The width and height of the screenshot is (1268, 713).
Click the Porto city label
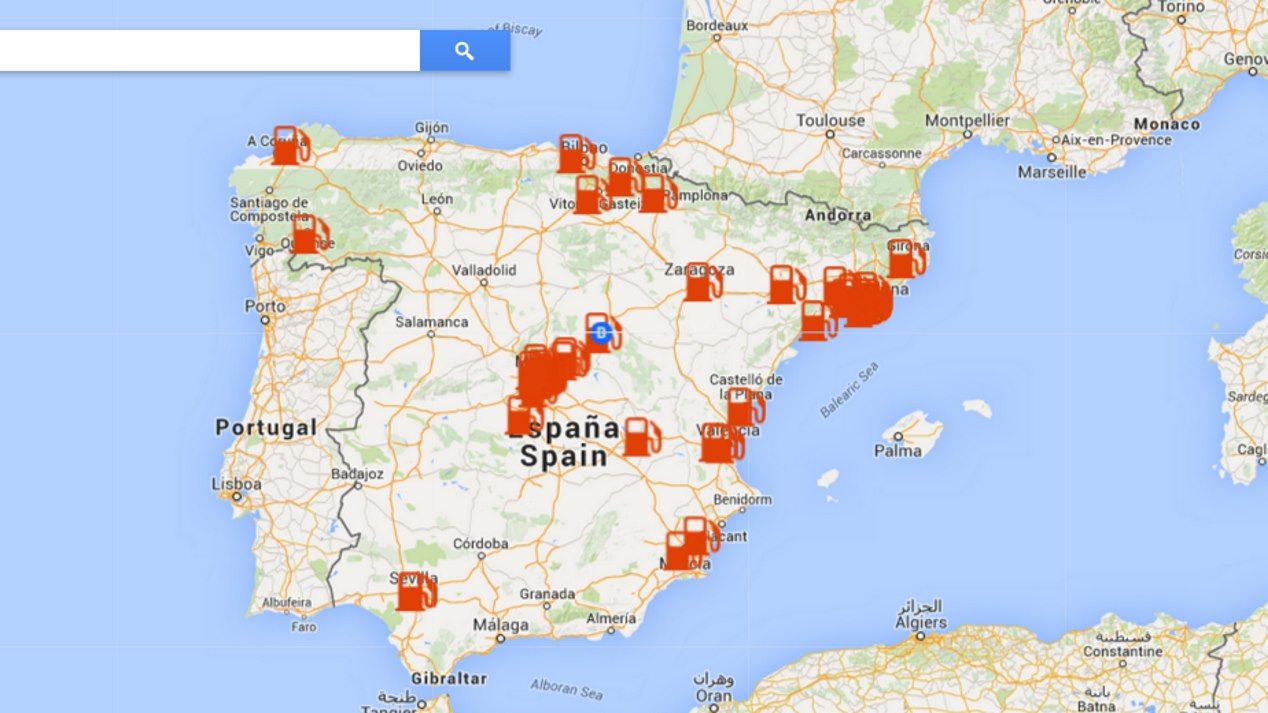click(265, 307)
